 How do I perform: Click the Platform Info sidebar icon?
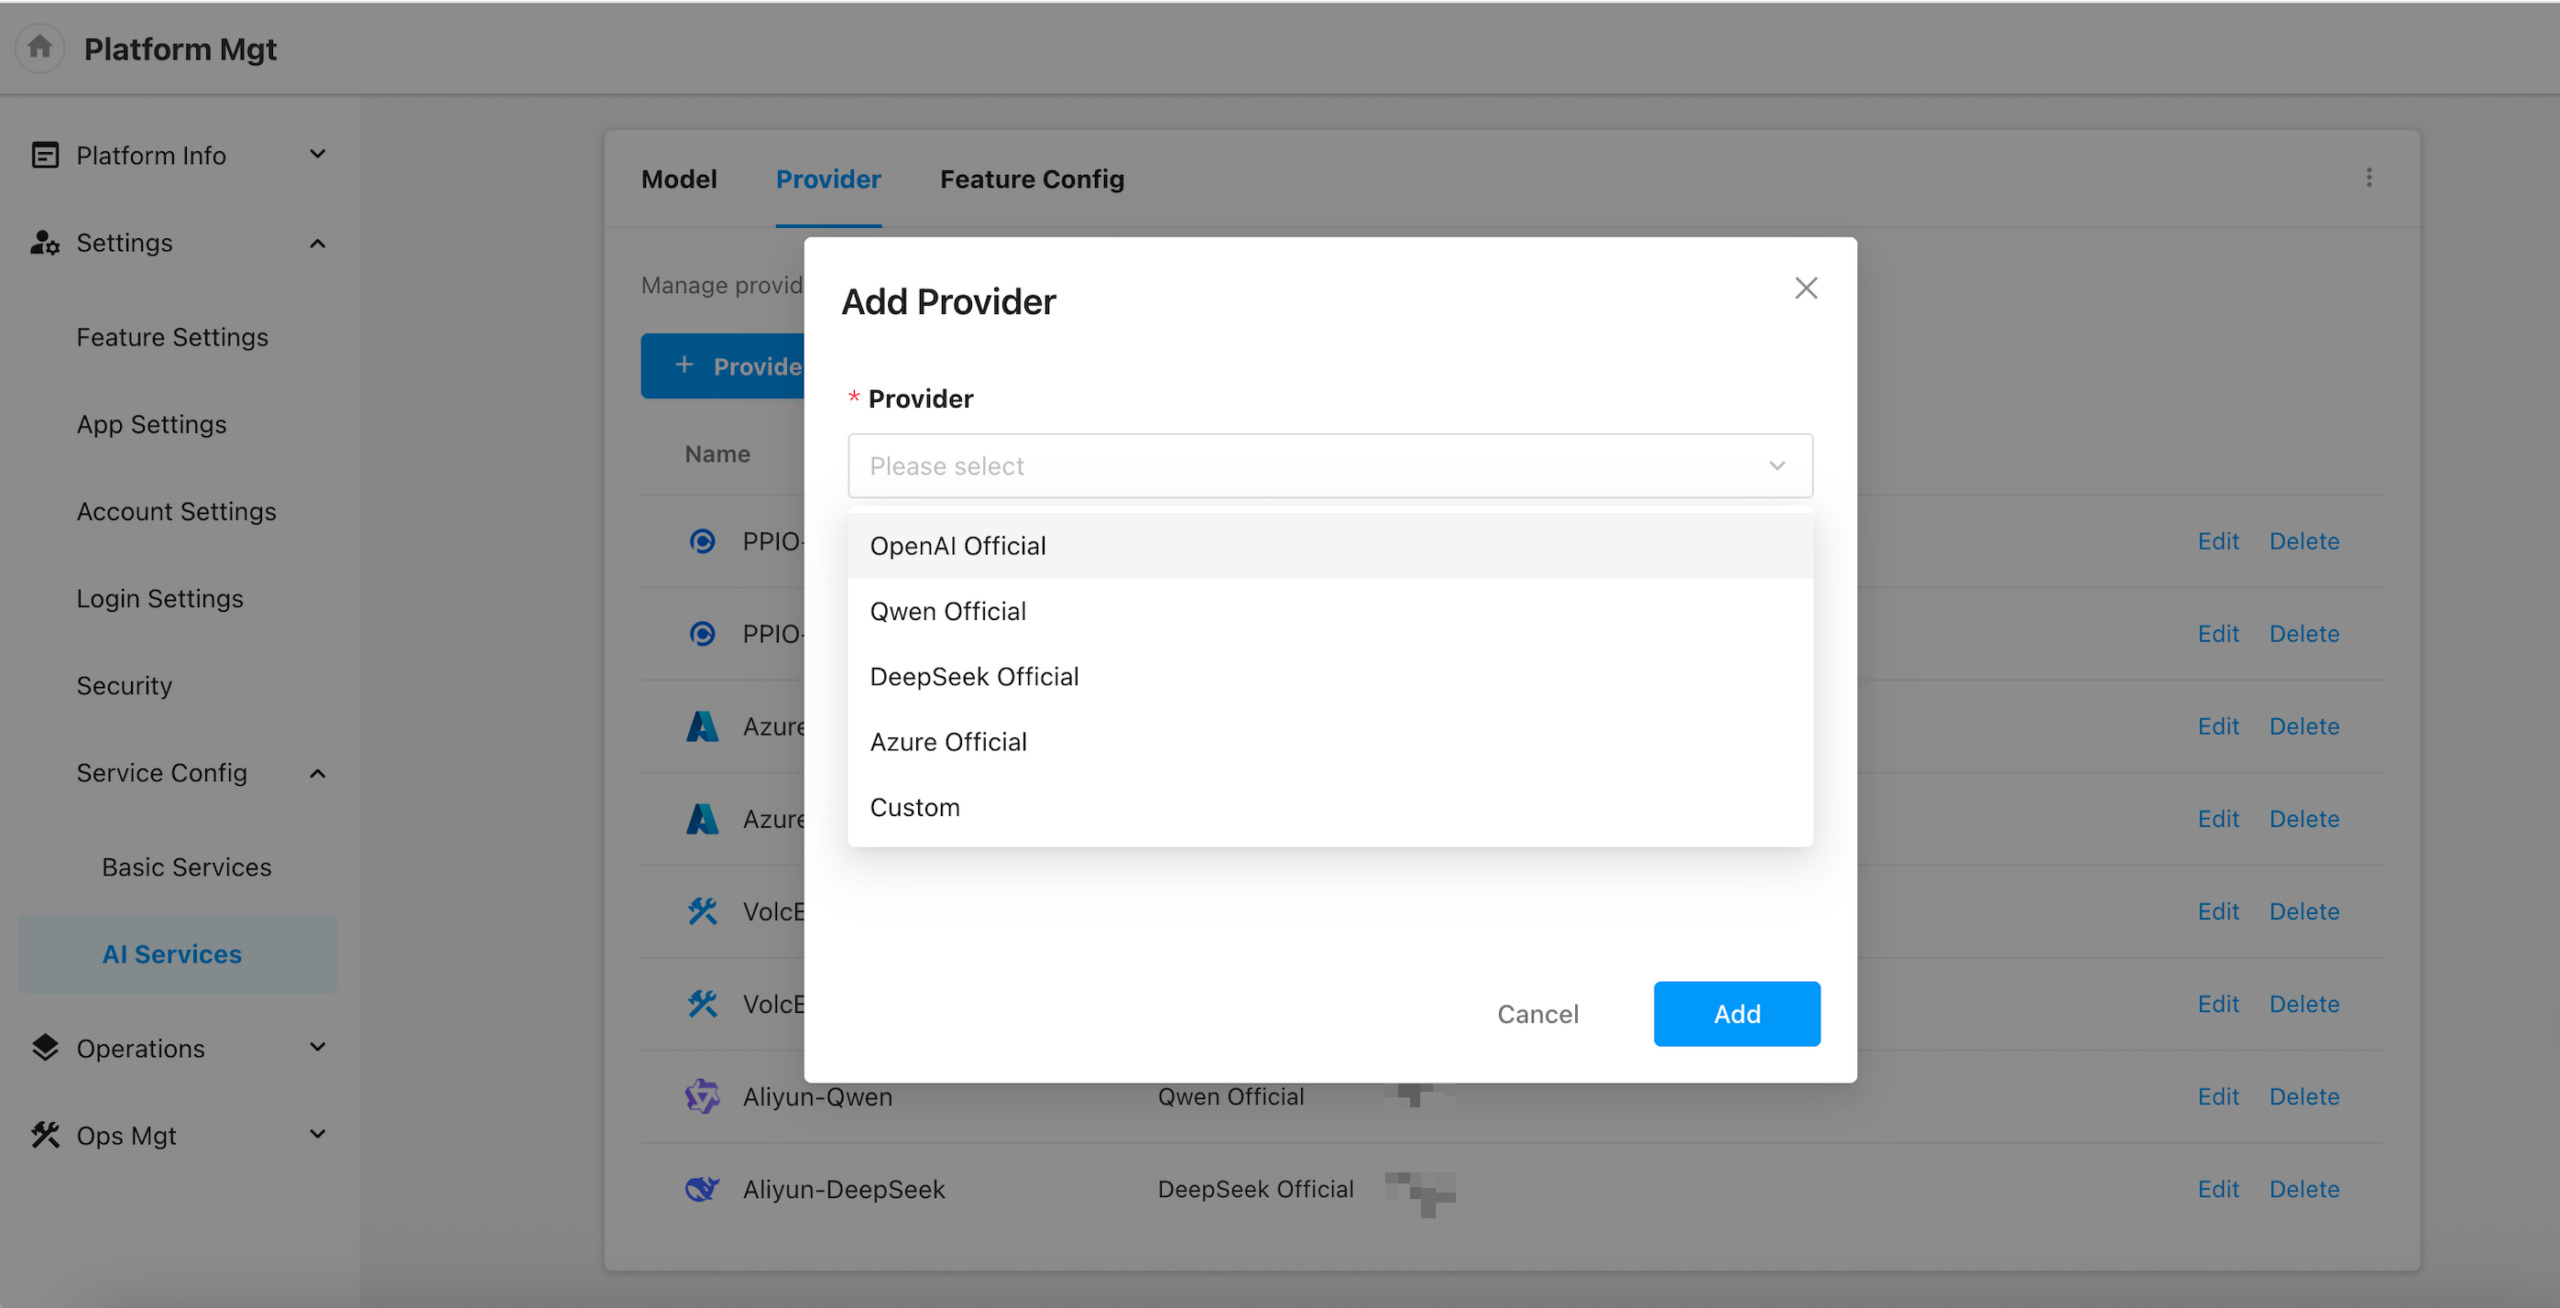click(45, 155)
